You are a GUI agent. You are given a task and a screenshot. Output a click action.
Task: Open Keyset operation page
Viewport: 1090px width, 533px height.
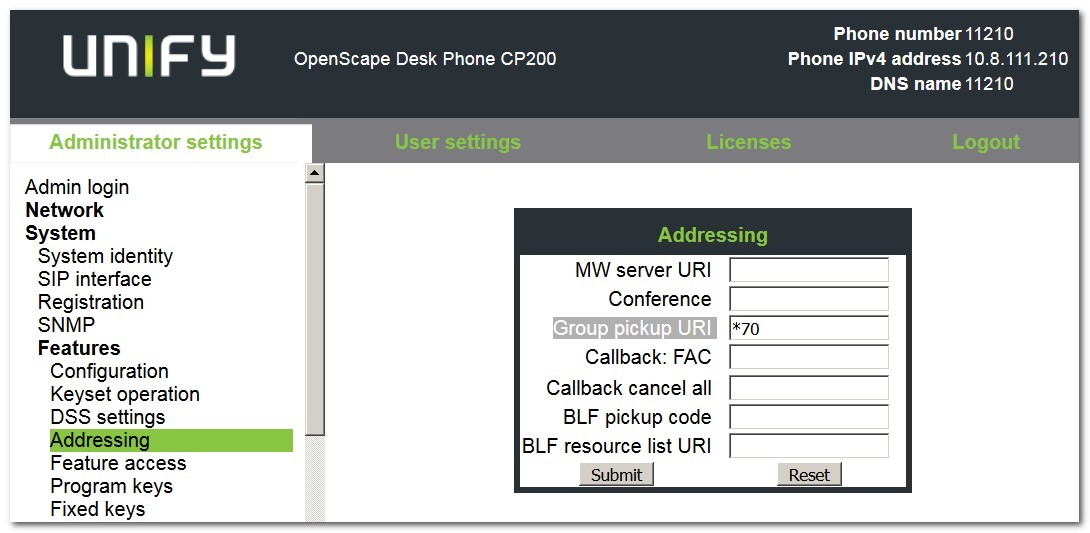125,394
